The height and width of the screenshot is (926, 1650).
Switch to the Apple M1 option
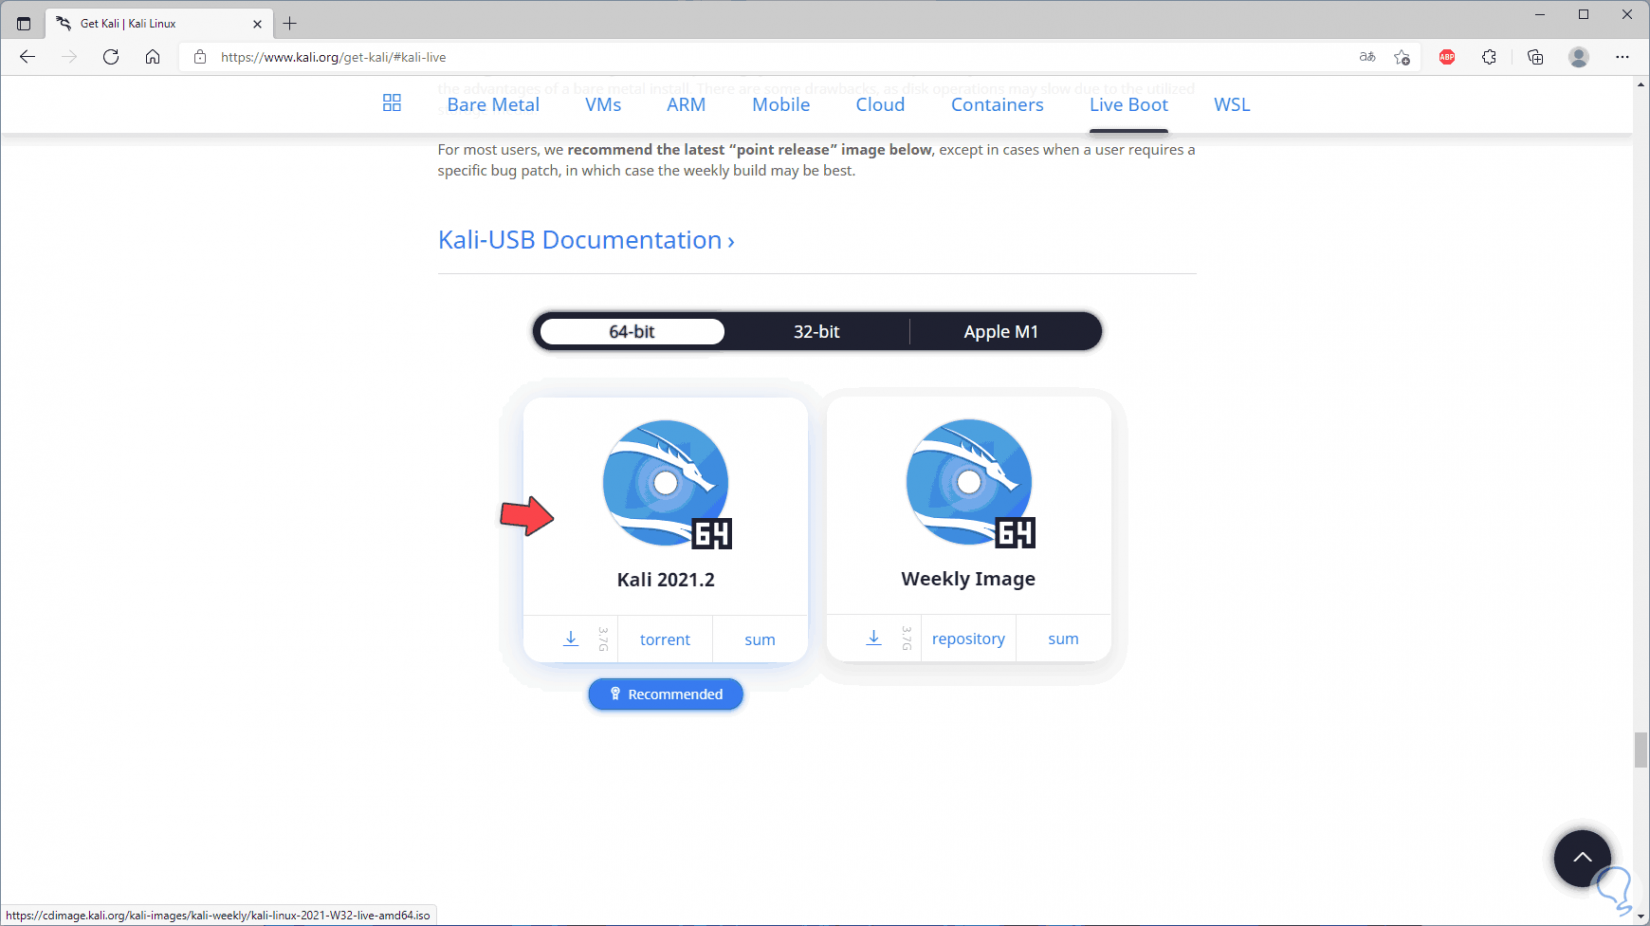(x=1001, y=332)
